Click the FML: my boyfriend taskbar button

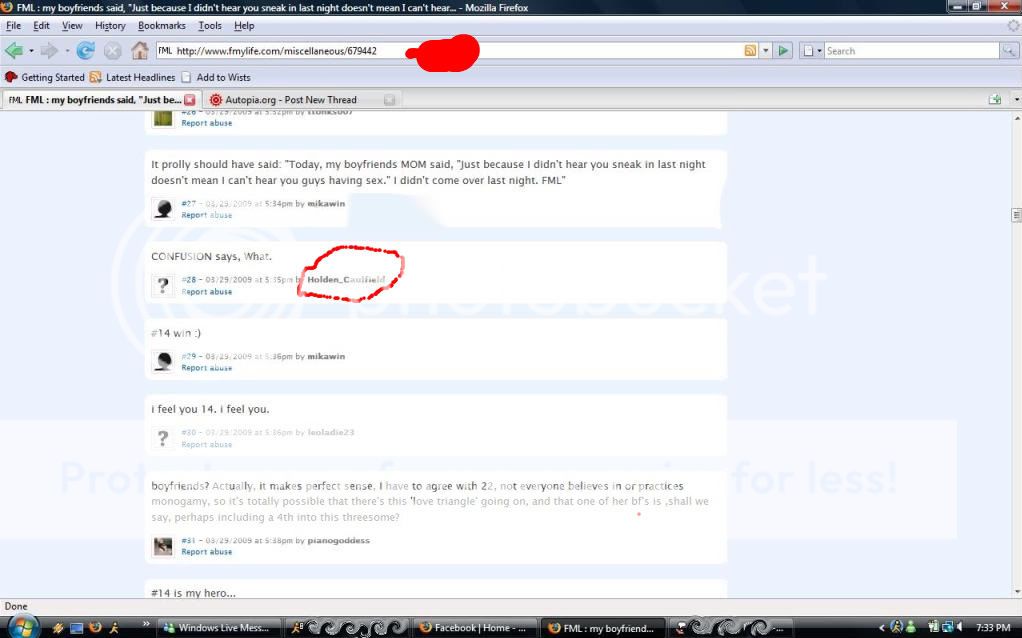click(x=604, y=628)
